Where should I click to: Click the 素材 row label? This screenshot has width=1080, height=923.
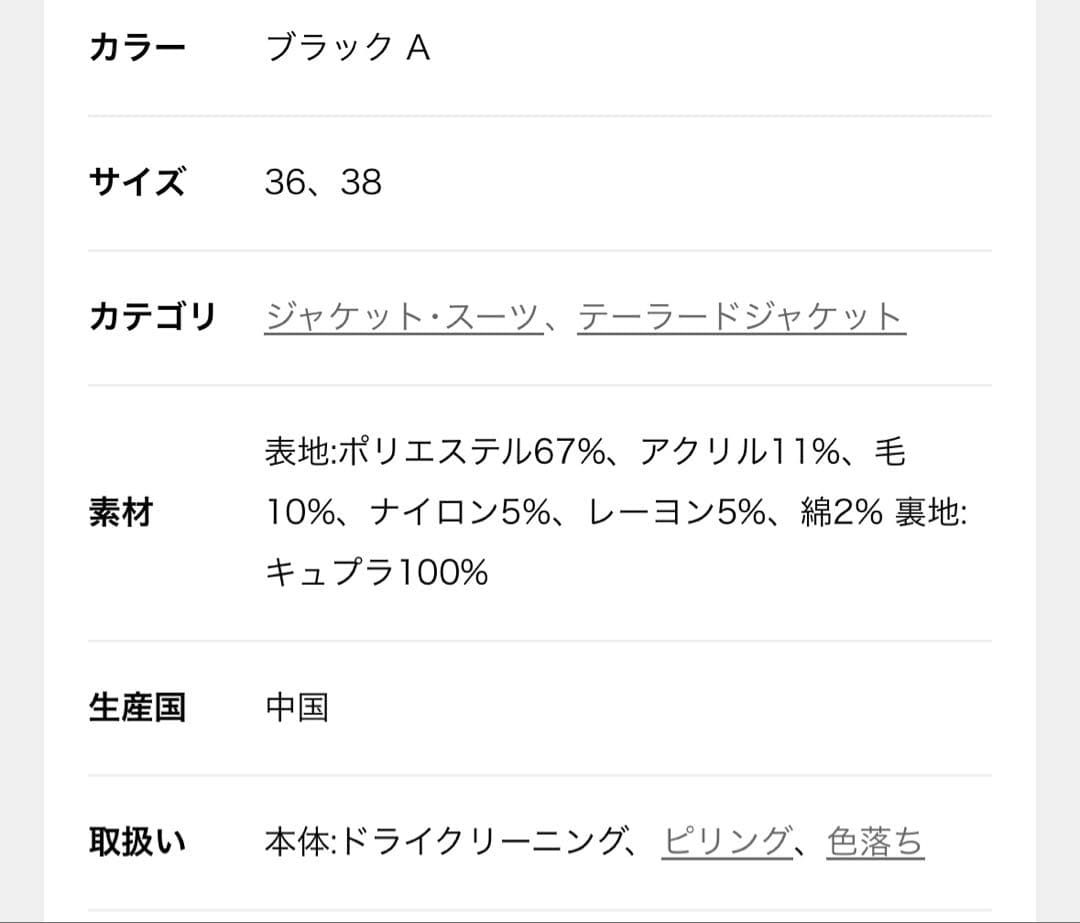point(122,512)
